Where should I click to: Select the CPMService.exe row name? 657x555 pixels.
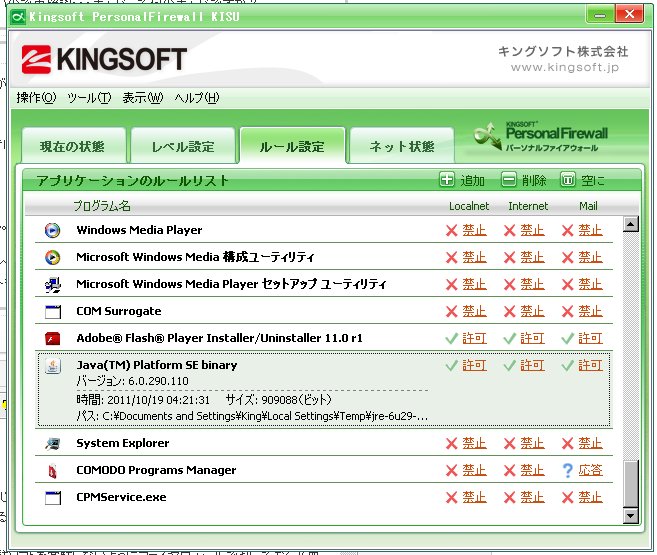[x=121, y=497]
